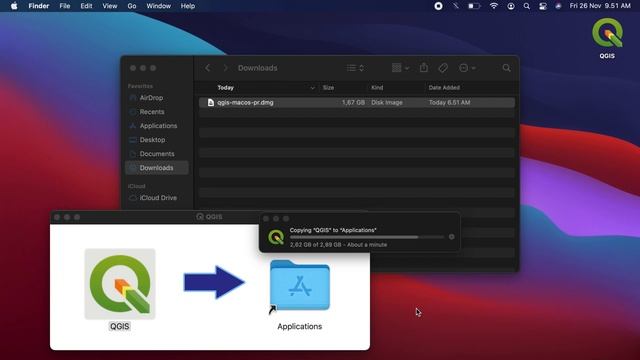
Task: Open the View menu
Action: [x=109, y=6]
